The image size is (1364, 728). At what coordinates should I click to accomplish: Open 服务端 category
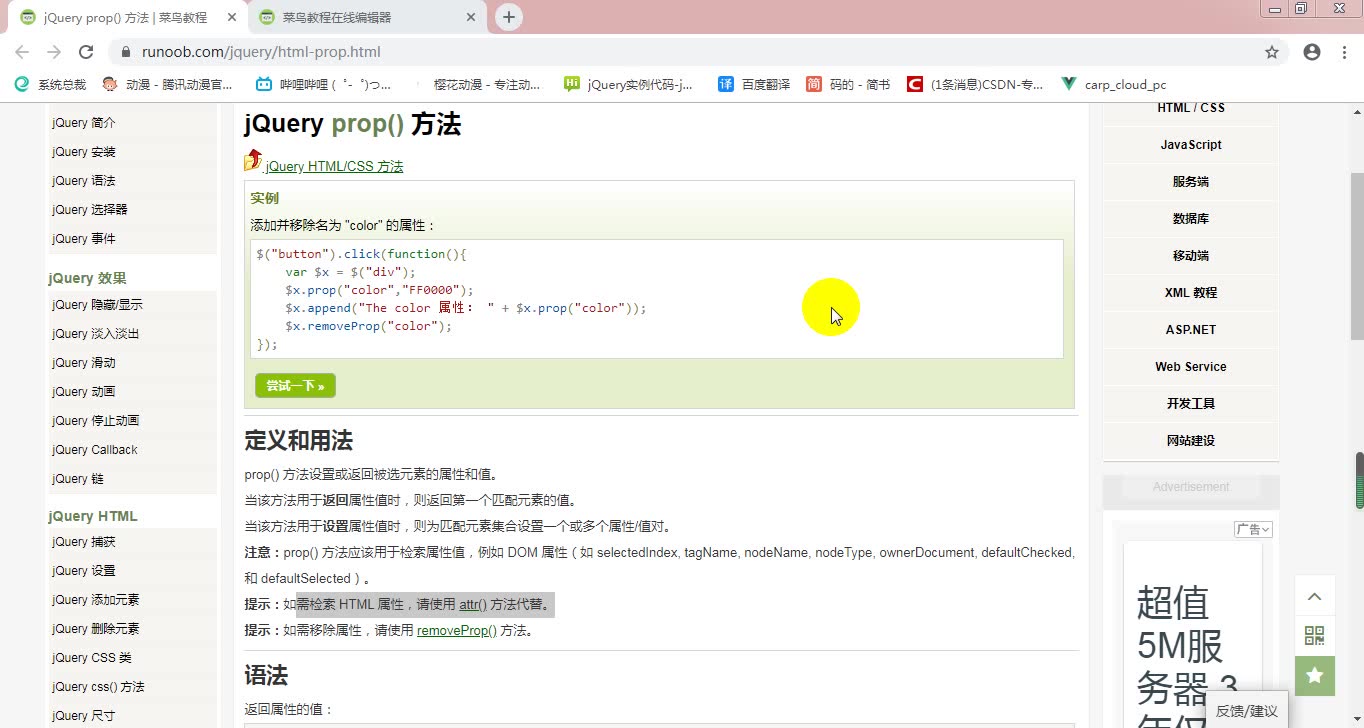click(1190, 182)
